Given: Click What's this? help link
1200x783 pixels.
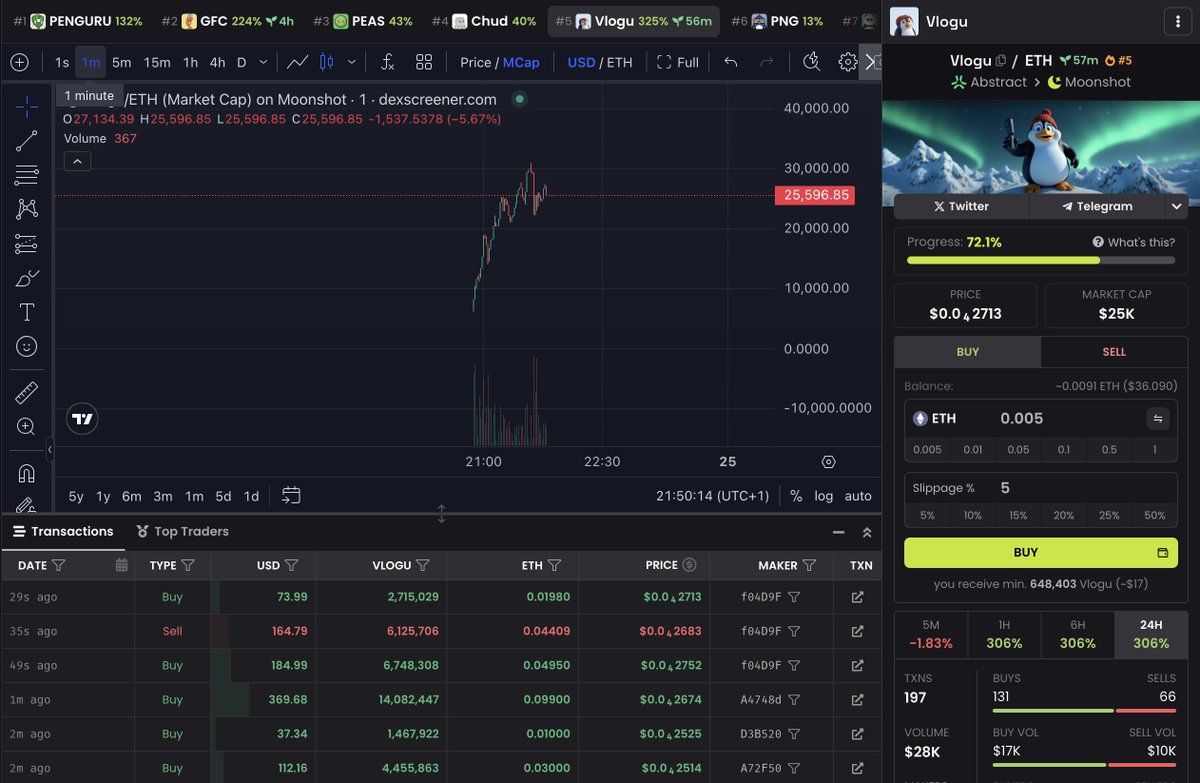Looking at the screenshot, I should pos(1134,242).
